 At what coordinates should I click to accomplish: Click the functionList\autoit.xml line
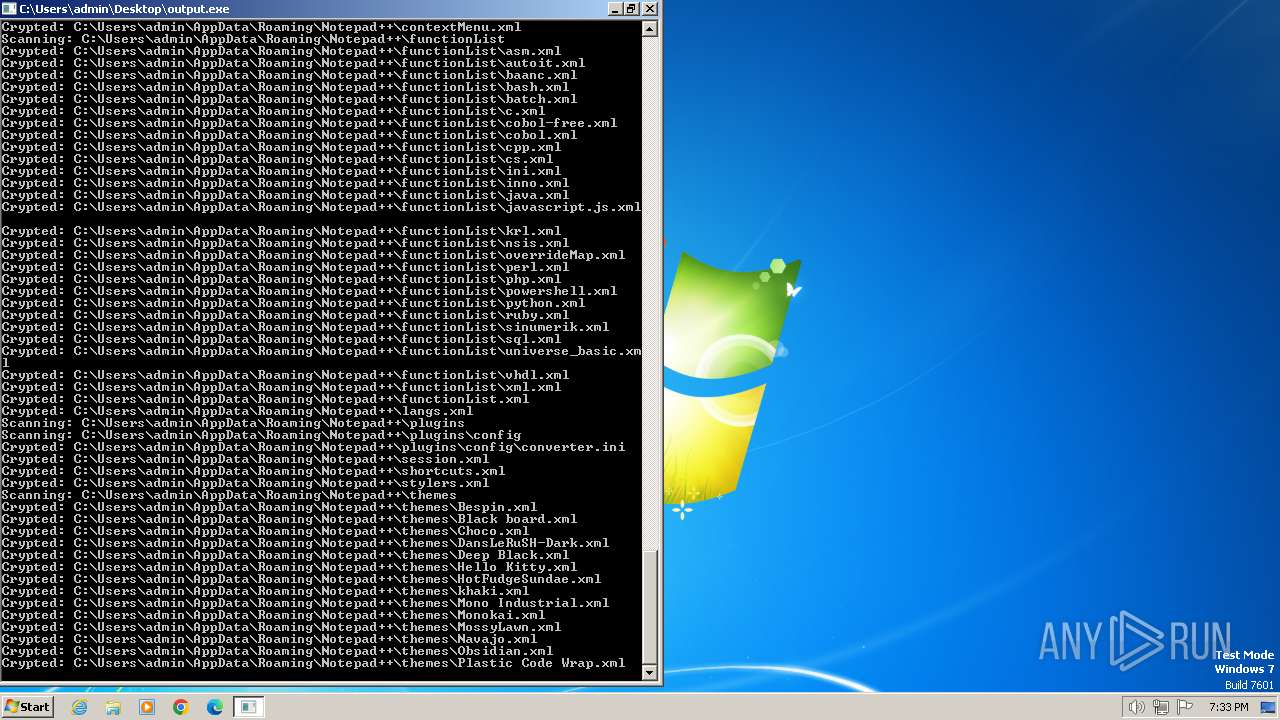pos(293,63)
